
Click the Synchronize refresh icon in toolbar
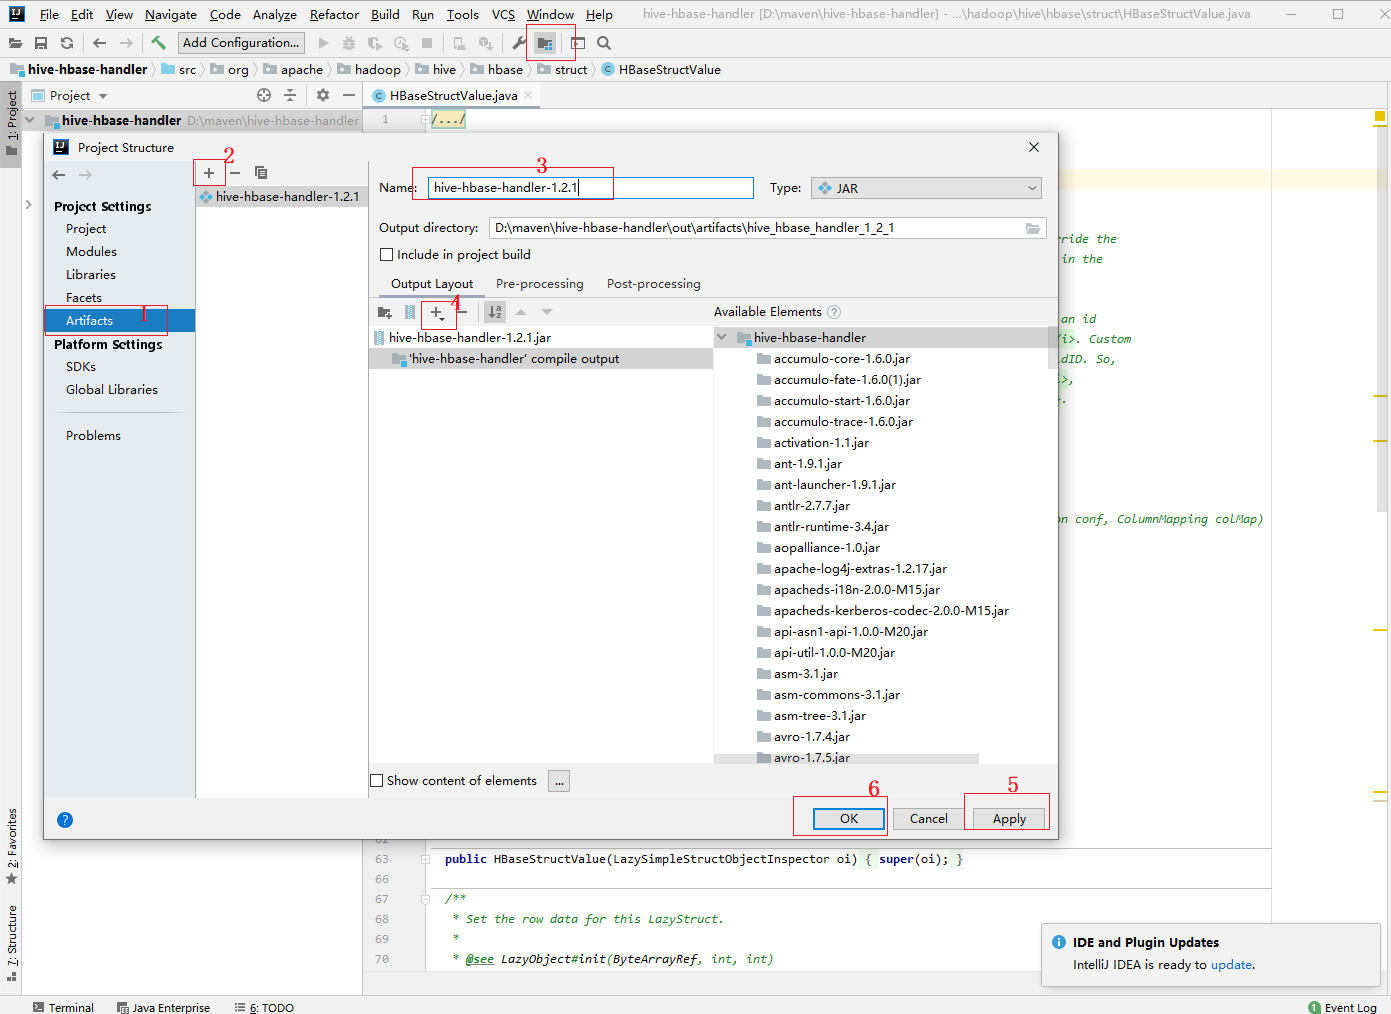(x=67, y=43)
